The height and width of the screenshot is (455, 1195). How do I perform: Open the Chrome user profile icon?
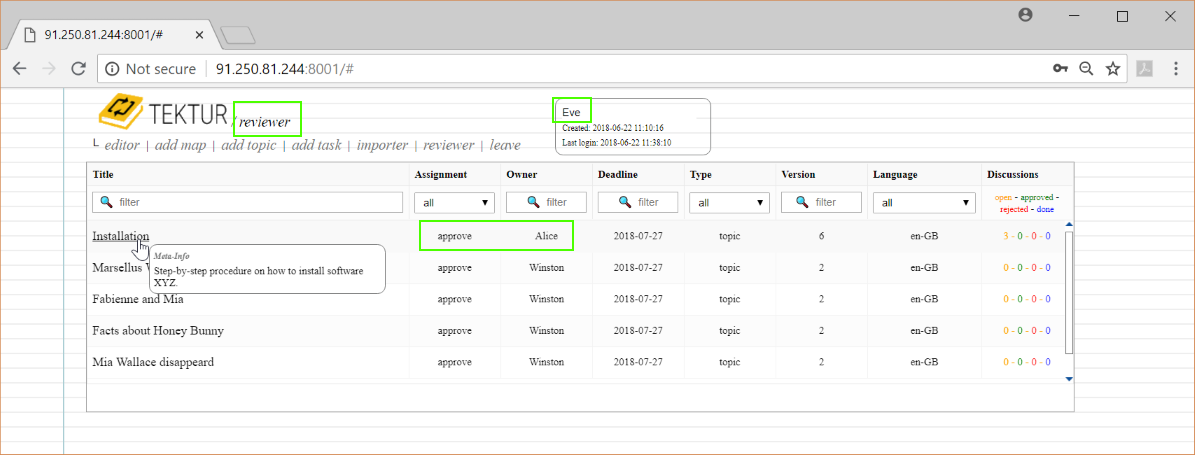[1025, 16]
